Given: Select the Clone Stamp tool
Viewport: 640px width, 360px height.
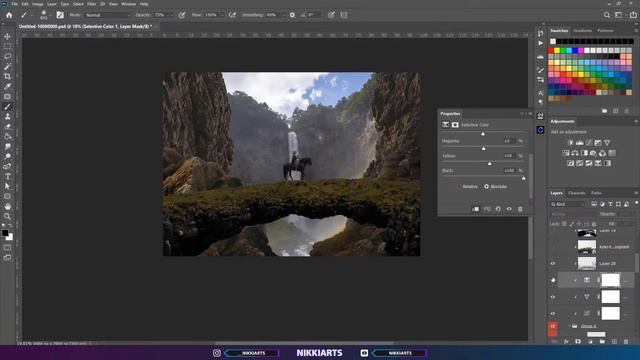Looking at the screenshot, I should point(7,116).
